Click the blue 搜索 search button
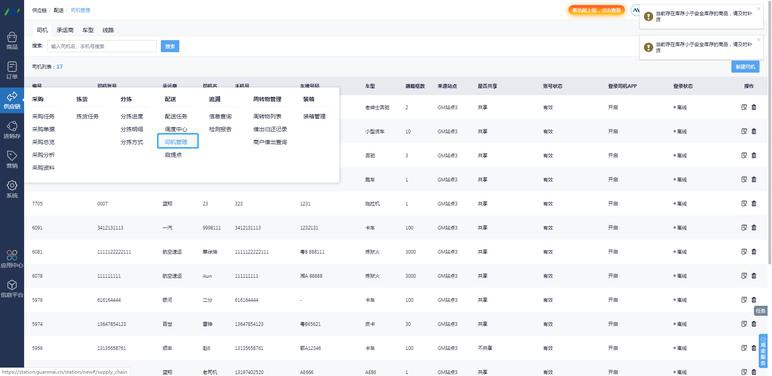Screen dimensions: 772x376 click(170, 46)
